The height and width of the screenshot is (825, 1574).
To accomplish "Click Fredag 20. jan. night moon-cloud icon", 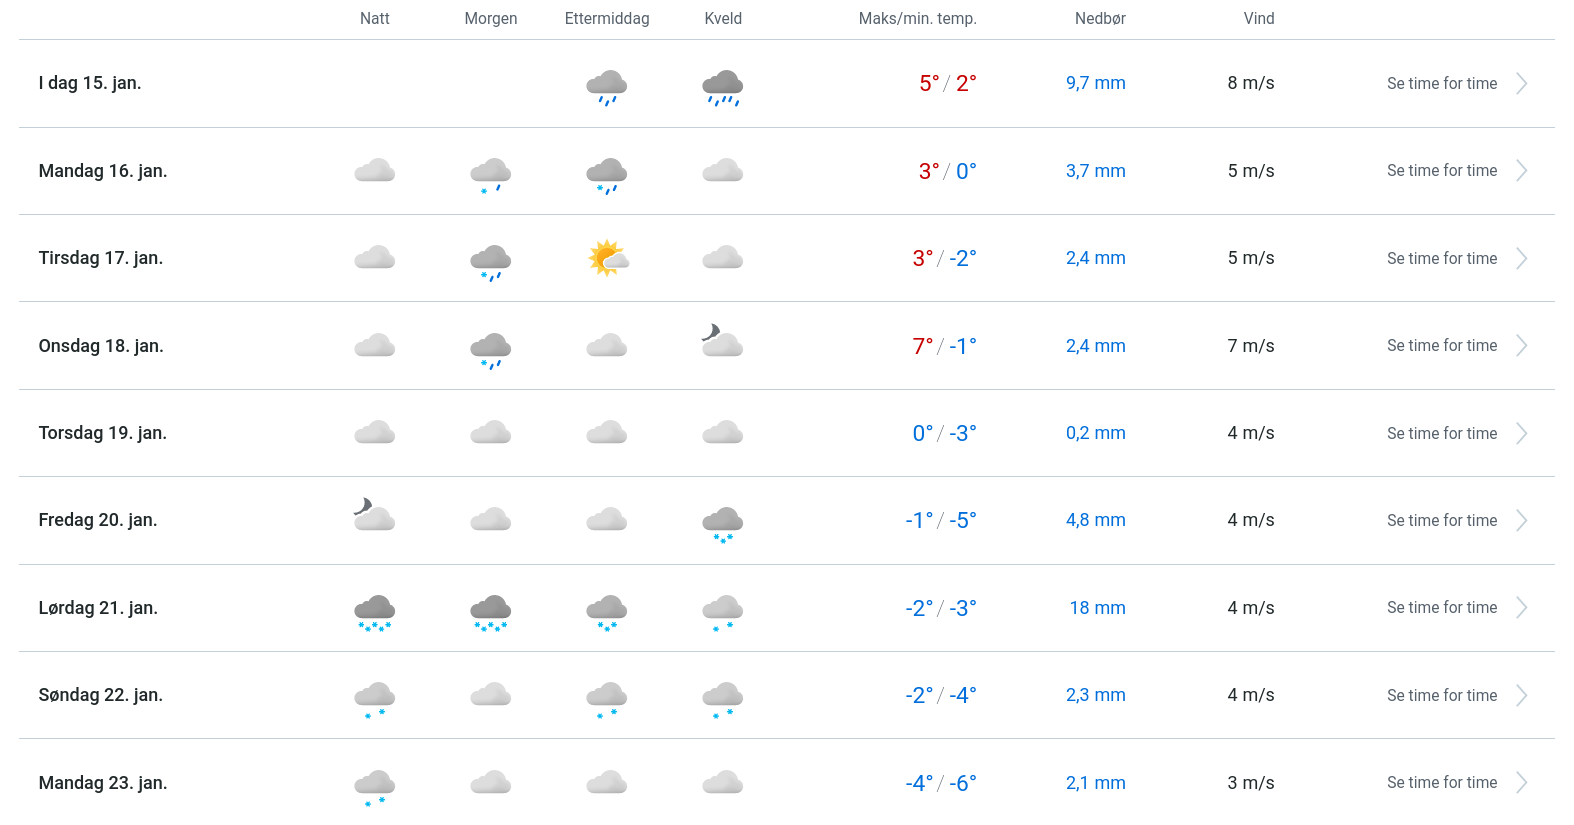I will click(x=374, y=516).
